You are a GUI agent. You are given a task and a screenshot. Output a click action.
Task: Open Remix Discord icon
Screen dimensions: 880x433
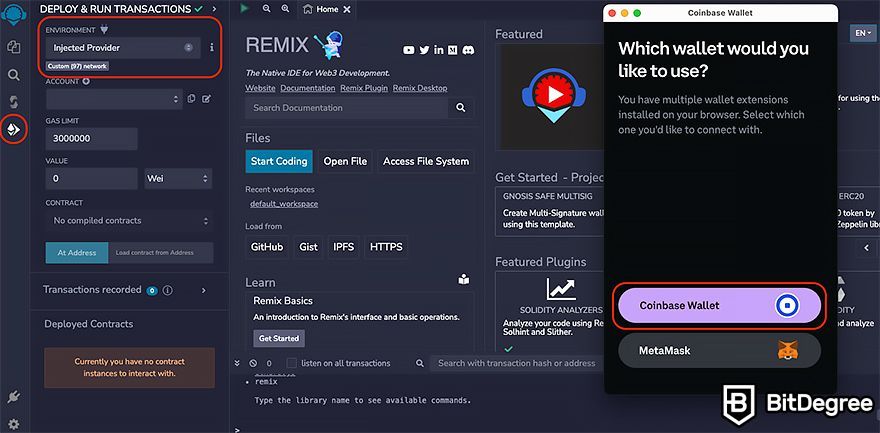468,50
